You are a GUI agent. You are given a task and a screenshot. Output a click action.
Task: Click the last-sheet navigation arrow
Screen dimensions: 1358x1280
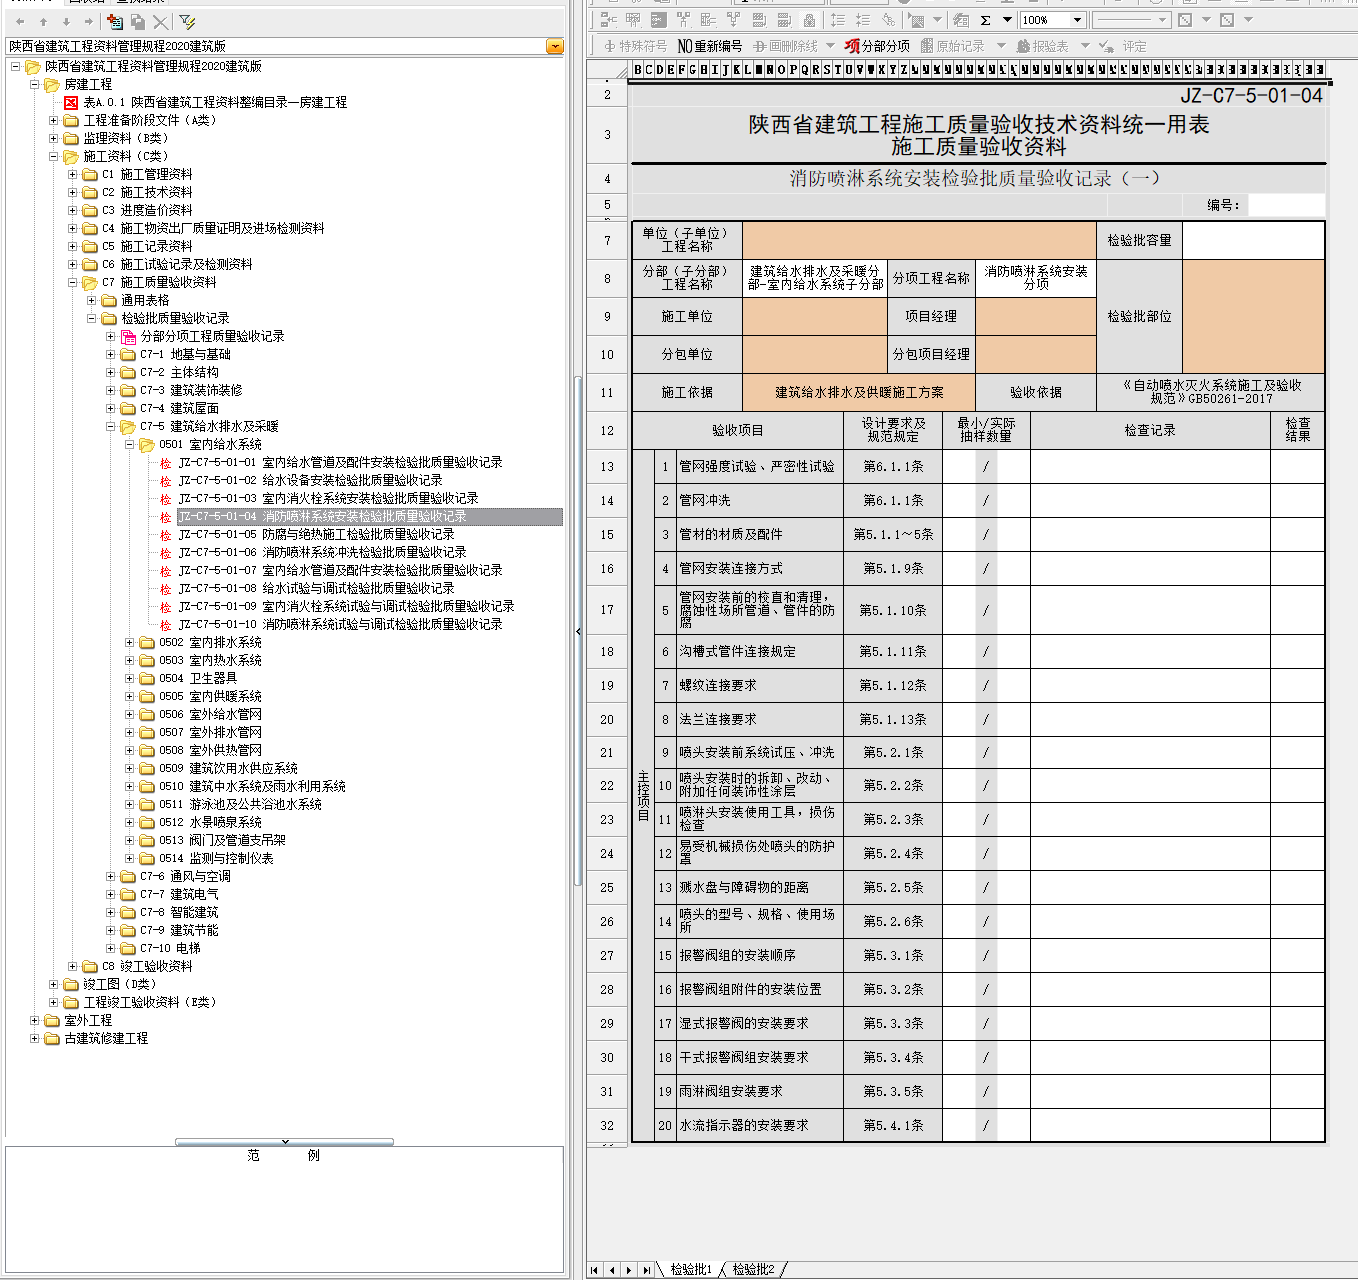pyautogui.click(x=646, y=1270)
